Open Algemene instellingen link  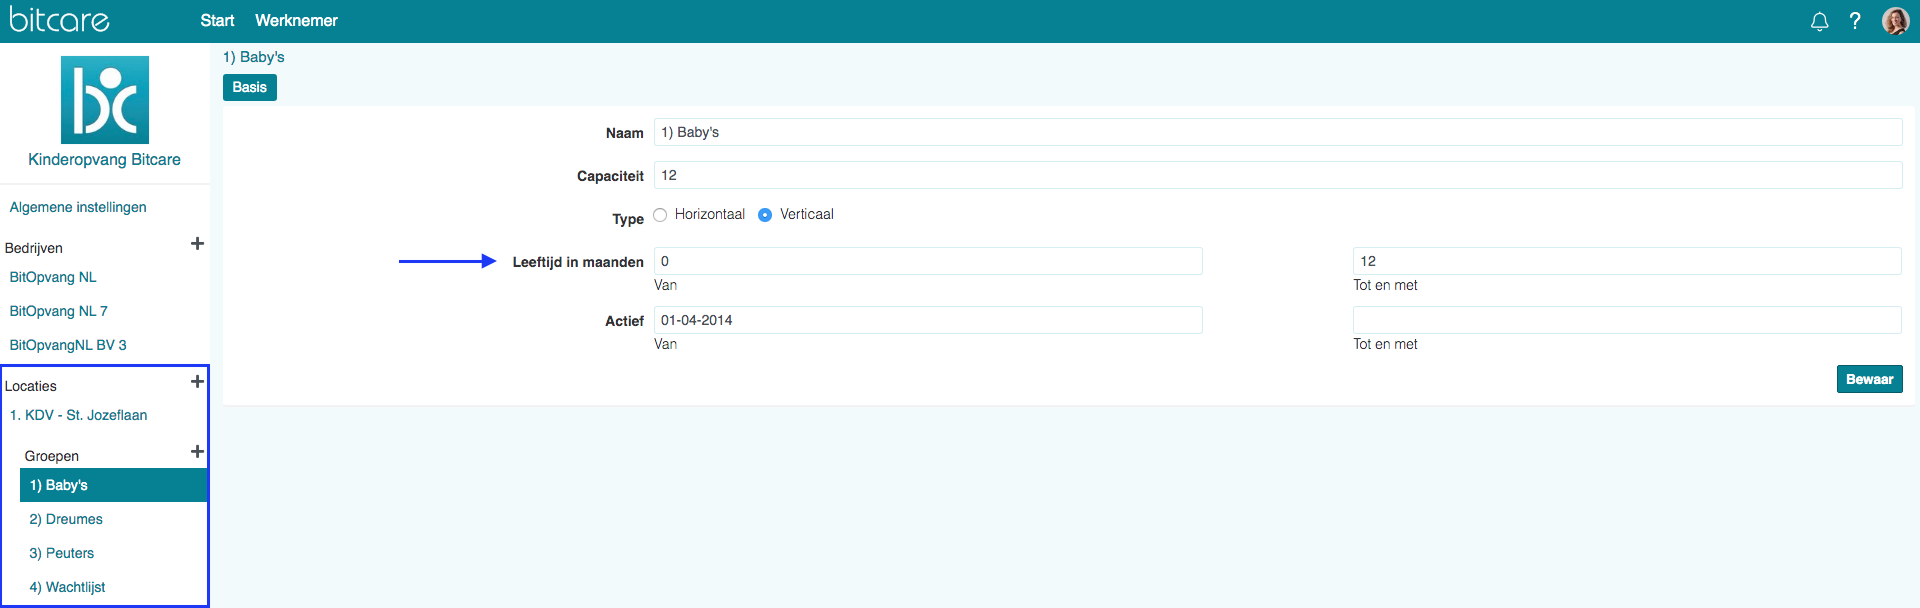tap(78, 207)
